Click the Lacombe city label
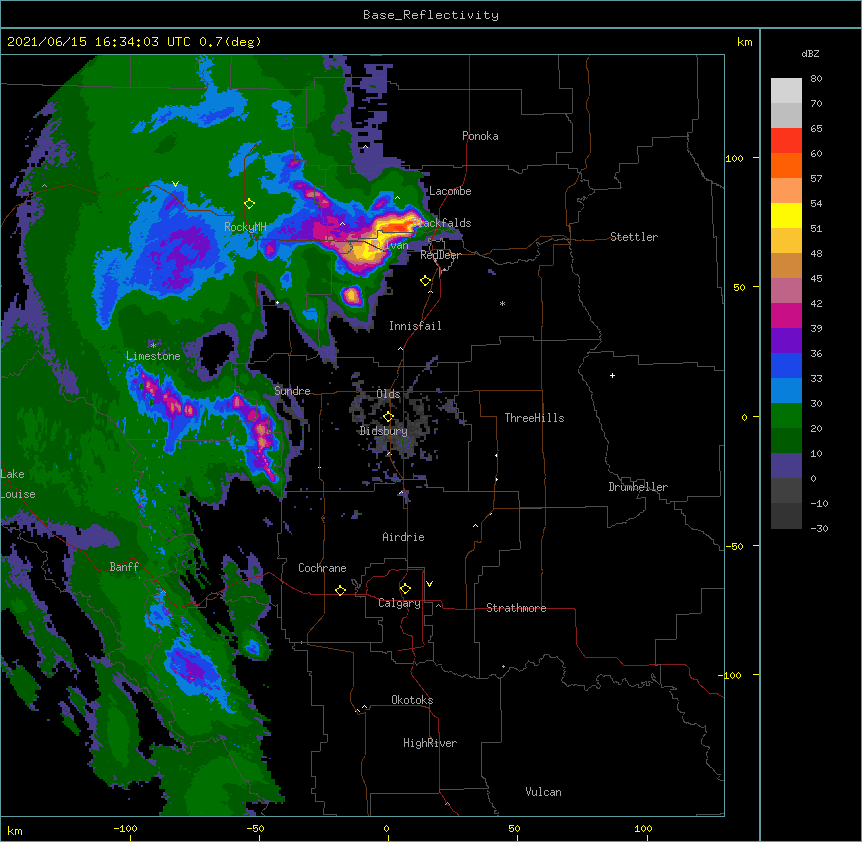The image size is (862, 842). point(450,191)
